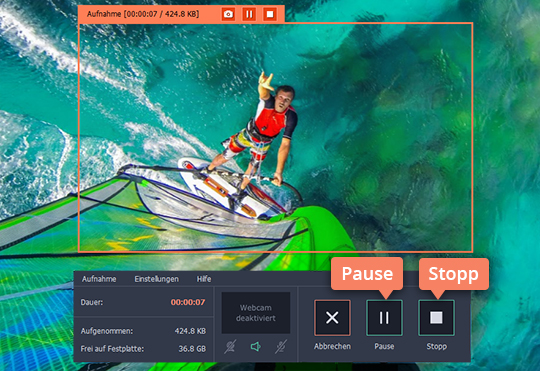The width and height of the screenshot is (540, 371).
Task: Click the Pause label under the pause button
Action: coord(384,346)
